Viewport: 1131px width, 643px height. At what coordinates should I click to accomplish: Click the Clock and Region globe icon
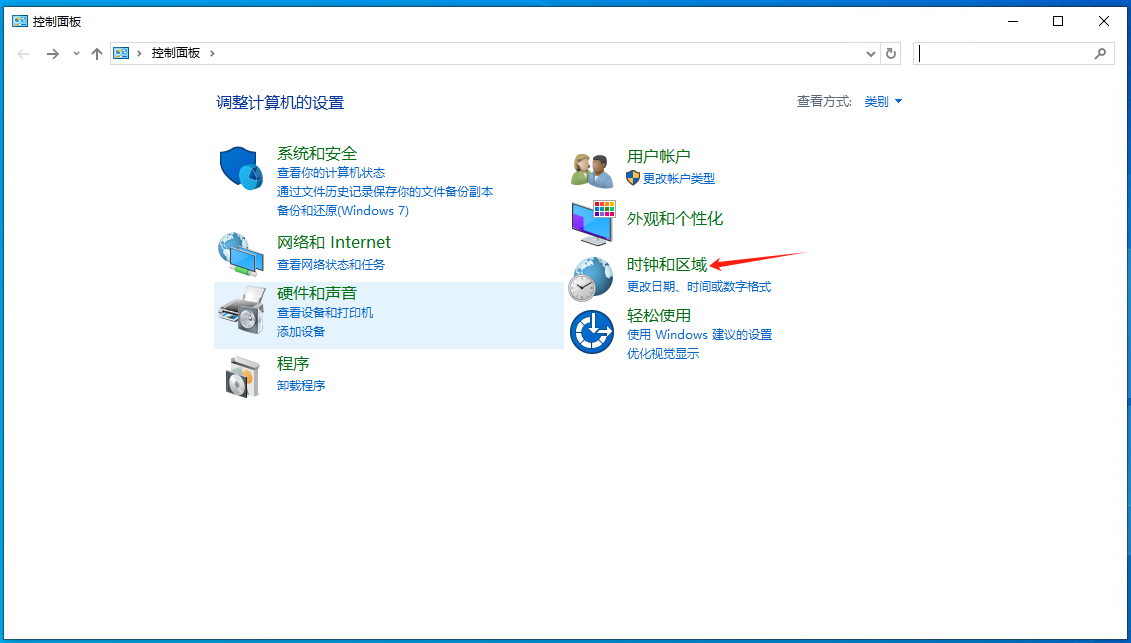[591, 277]
